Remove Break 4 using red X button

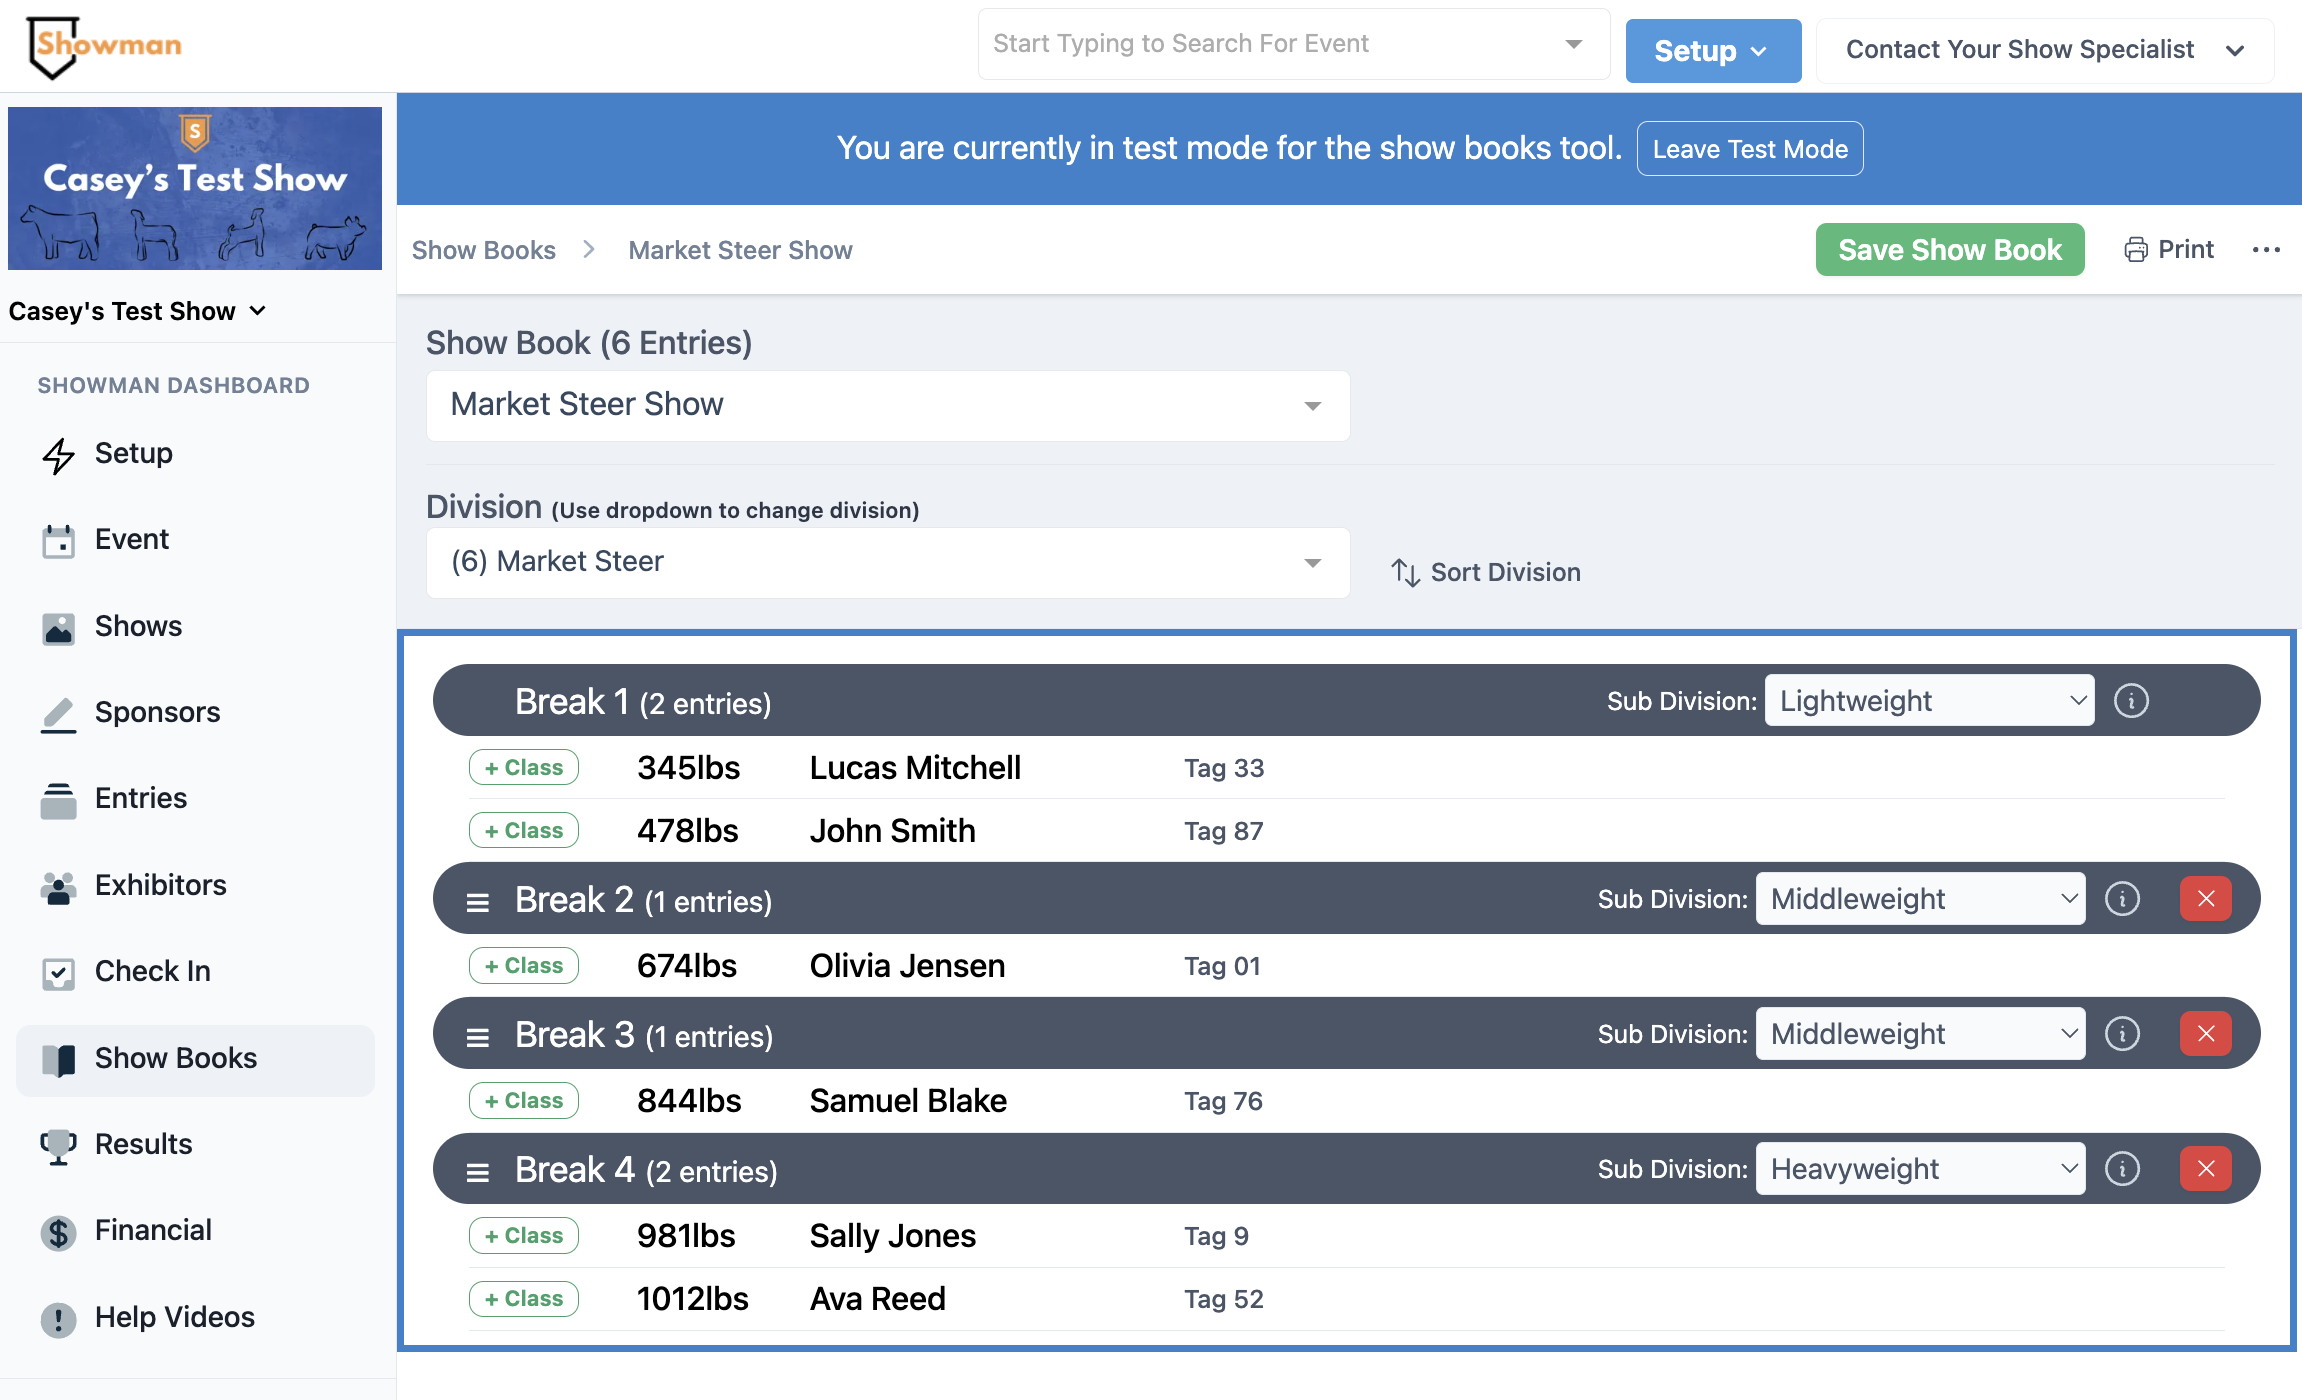pos(2205,1169)
